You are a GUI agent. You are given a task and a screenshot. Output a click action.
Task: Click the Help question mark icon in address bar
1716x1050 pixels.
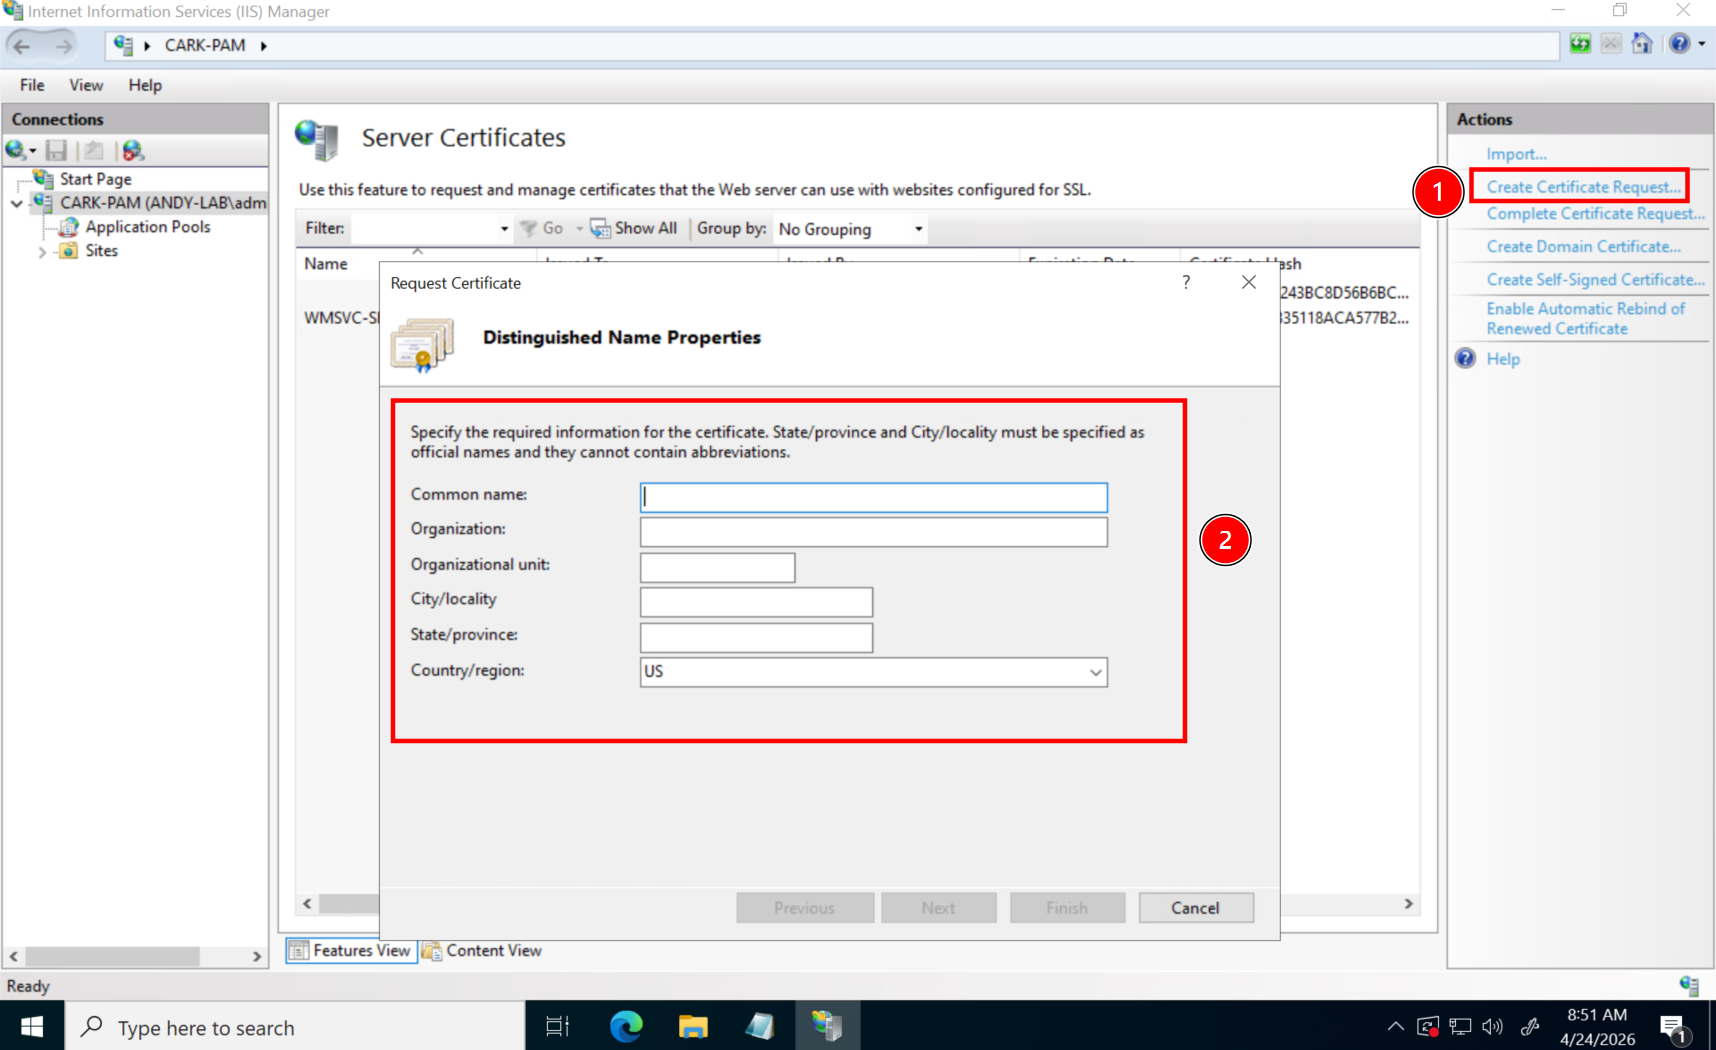click(1679, 44)
